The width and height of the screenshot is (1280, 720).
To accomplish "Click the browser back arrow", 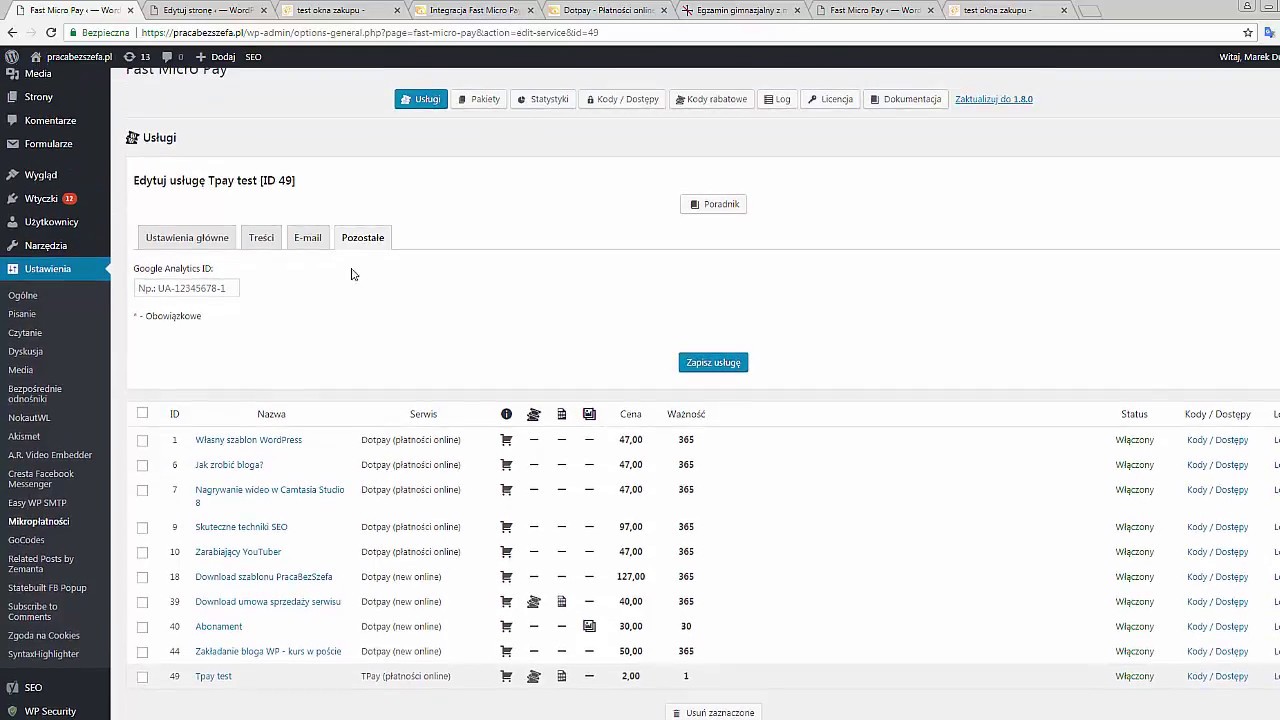I will (12, 32).
